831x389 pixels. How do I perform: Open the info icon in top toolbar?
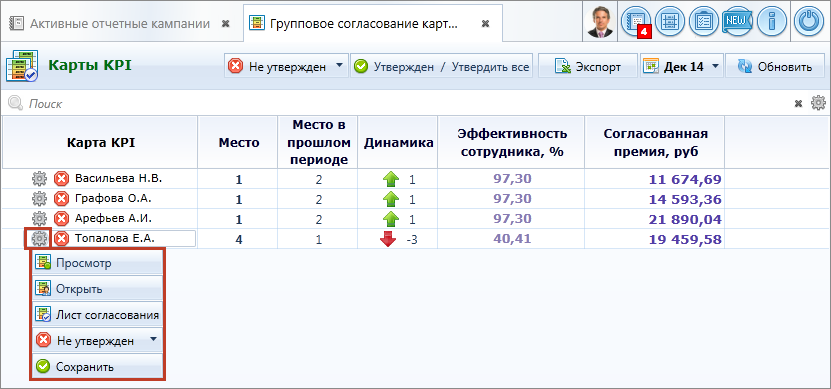[x=772, y=22]
